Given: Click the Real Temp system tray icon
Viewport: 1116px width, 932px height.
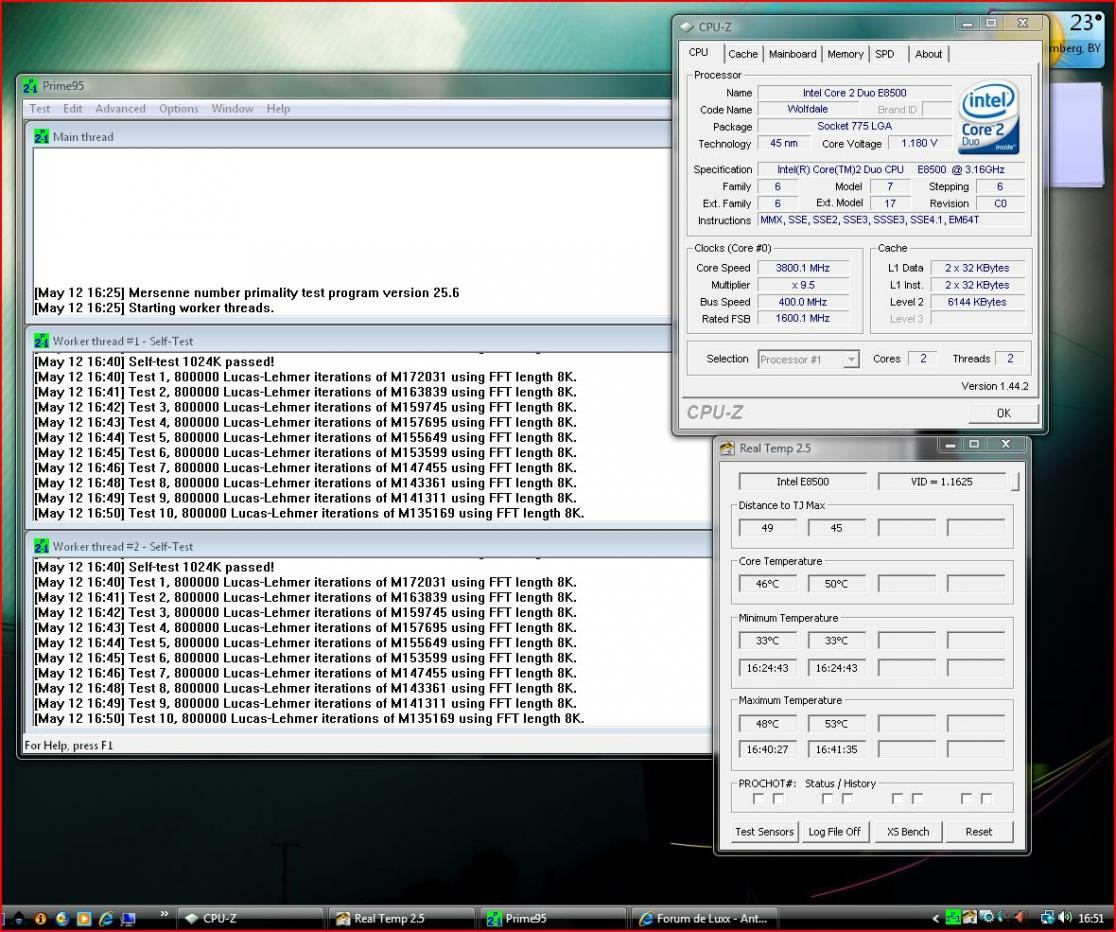Looking at the screenshot, I should [969, 917].
